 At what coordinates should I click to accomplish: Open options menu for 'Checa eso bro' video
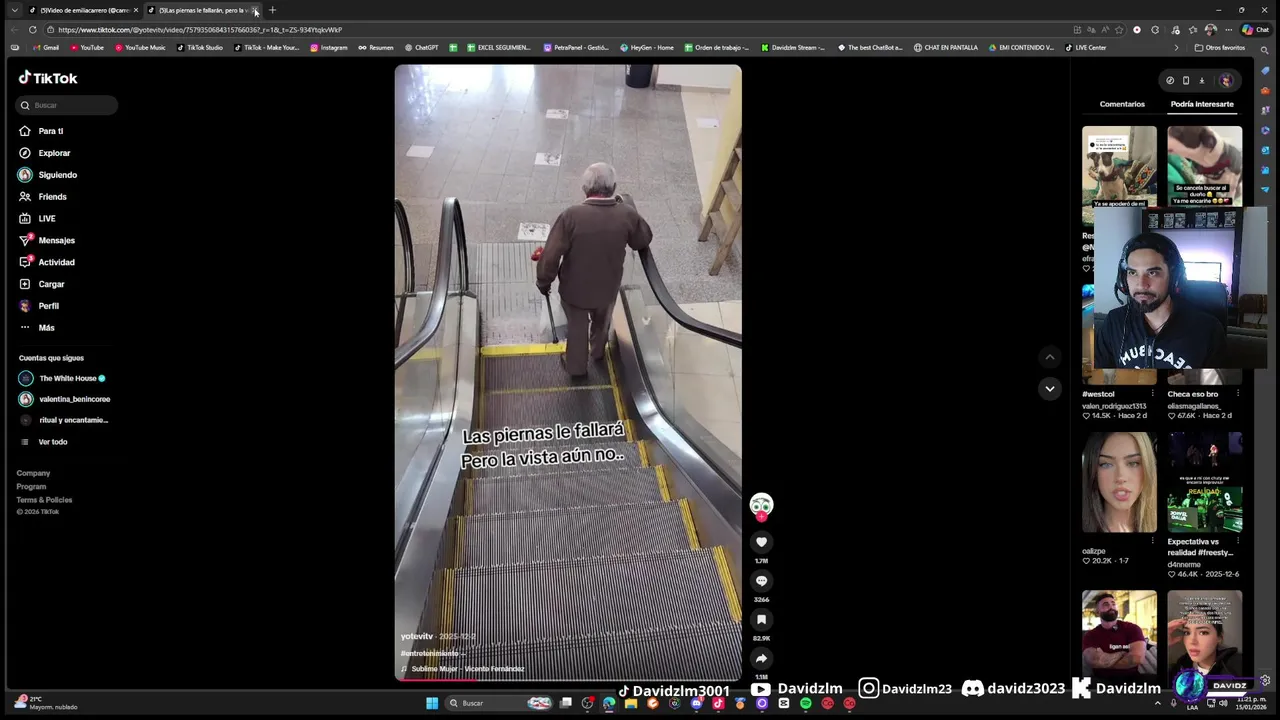1237,394
